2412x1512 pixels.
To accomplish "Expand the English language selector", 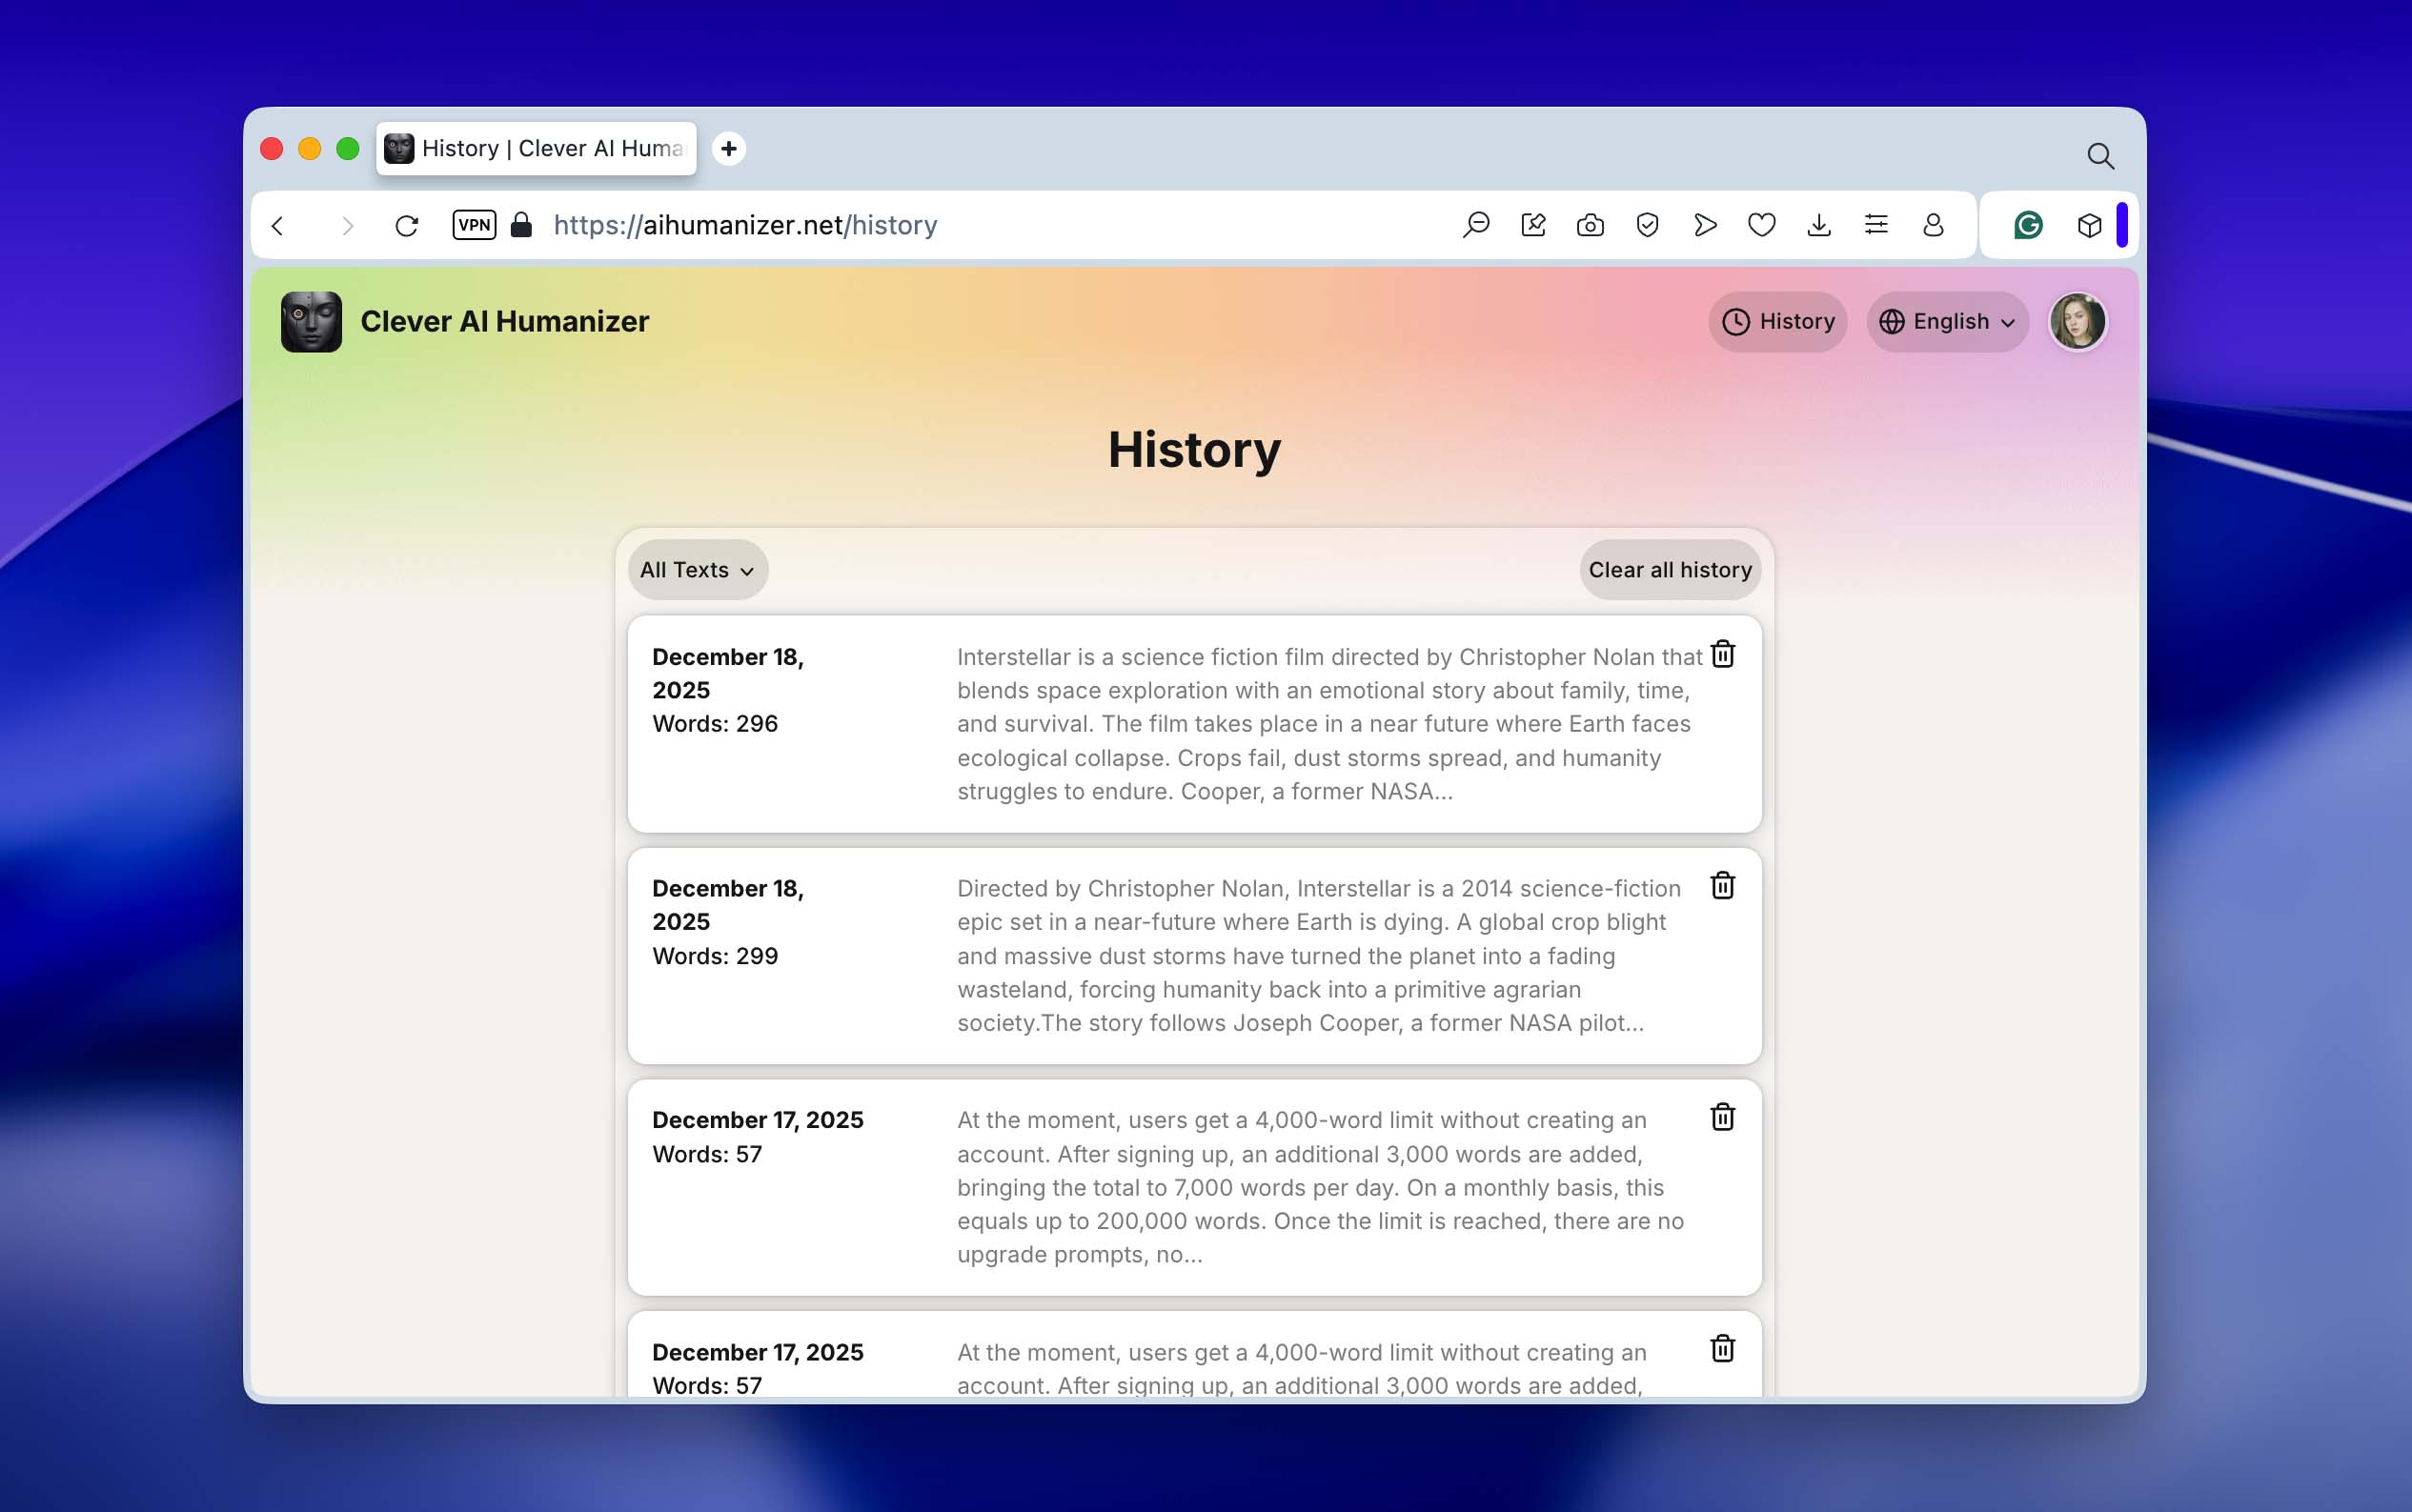I will point(1946,321).
